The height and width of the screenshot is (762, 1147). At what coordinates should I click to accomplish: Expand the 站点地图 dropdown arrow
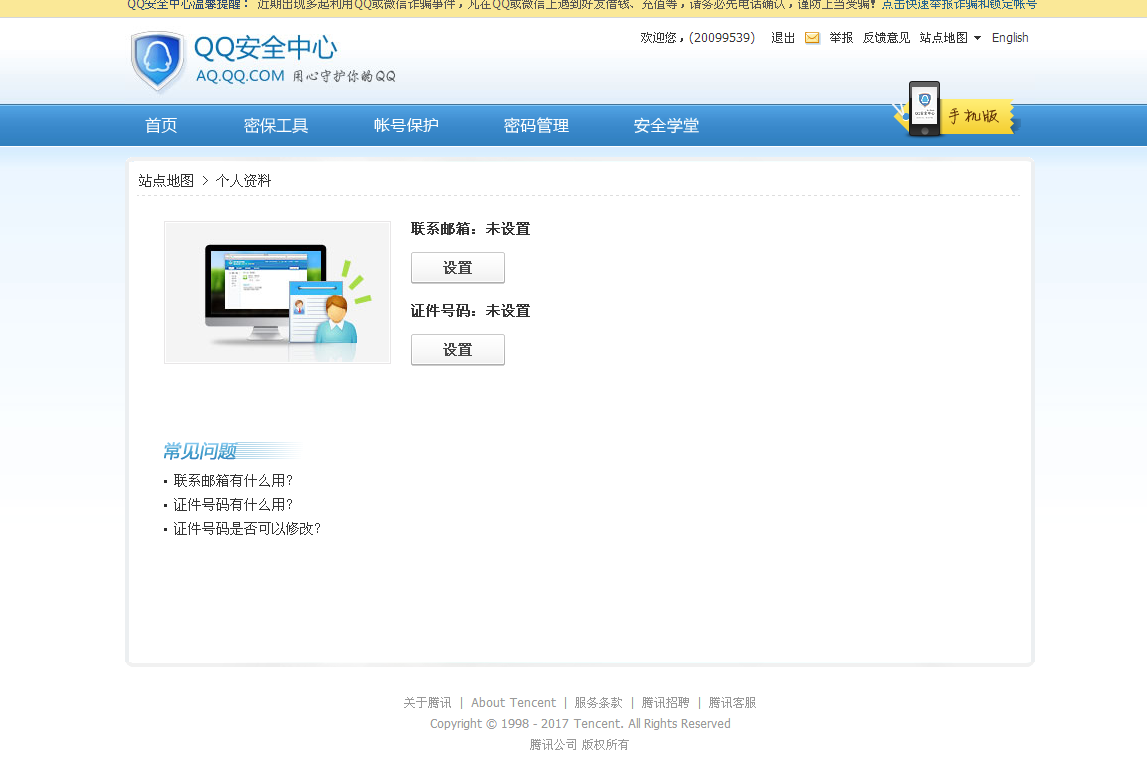click(x=977, y=38)
